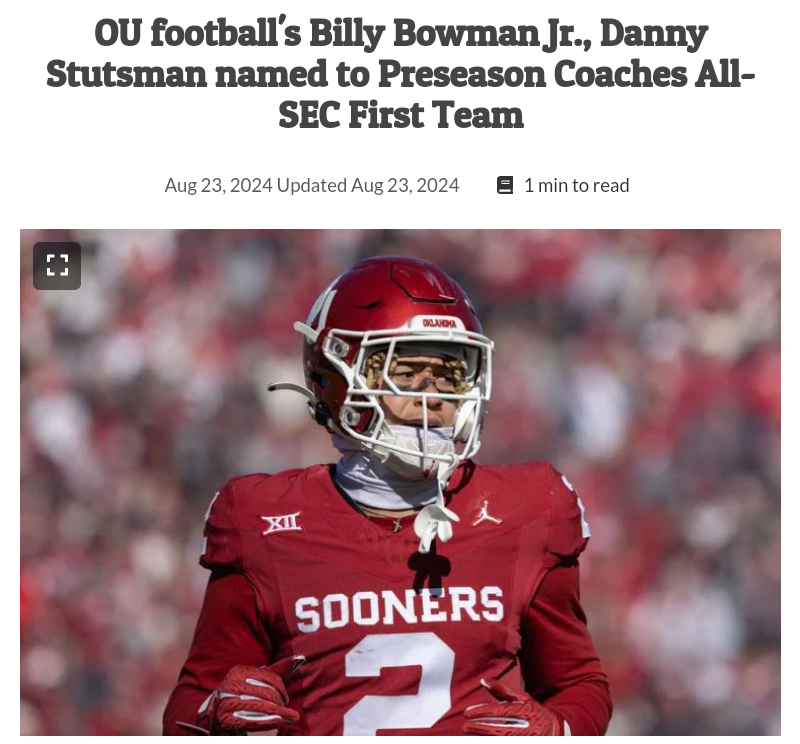Click the Oklahoma label on the helmet bumper
This screenshot has height=744, width=800.
(439, 323)
